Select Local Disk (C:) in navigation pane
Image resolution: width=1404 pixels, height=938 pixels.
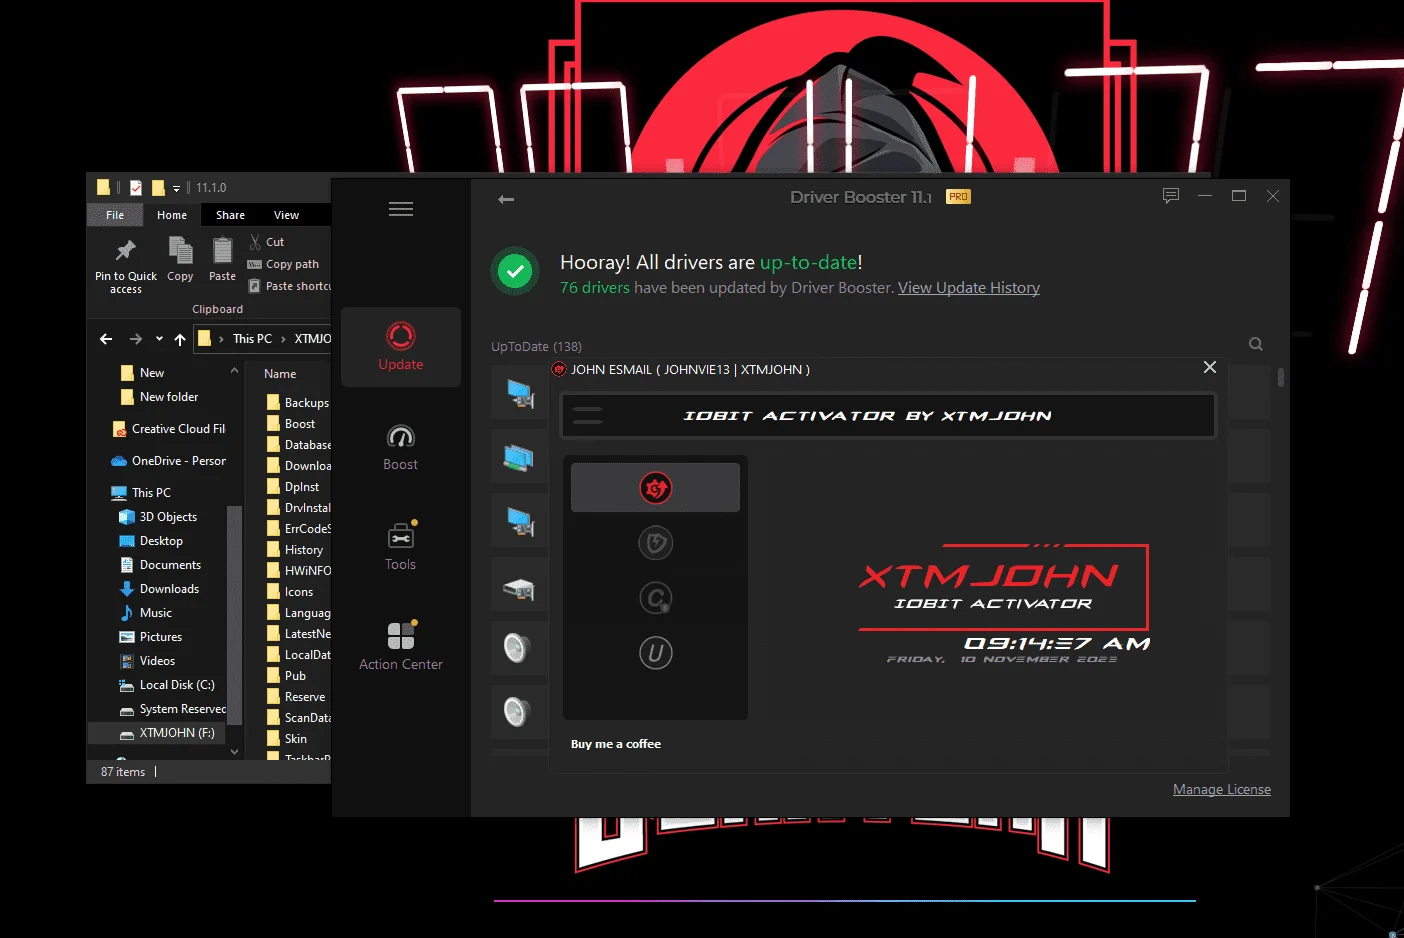(x=167, y=685)
